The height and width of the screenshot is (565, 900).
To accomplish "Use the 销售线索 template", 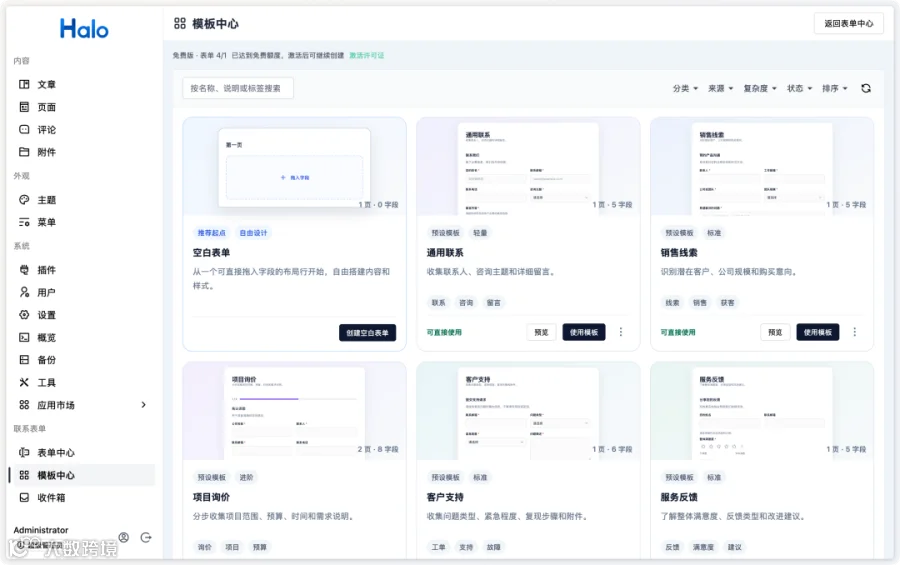I will coord(818,332).
